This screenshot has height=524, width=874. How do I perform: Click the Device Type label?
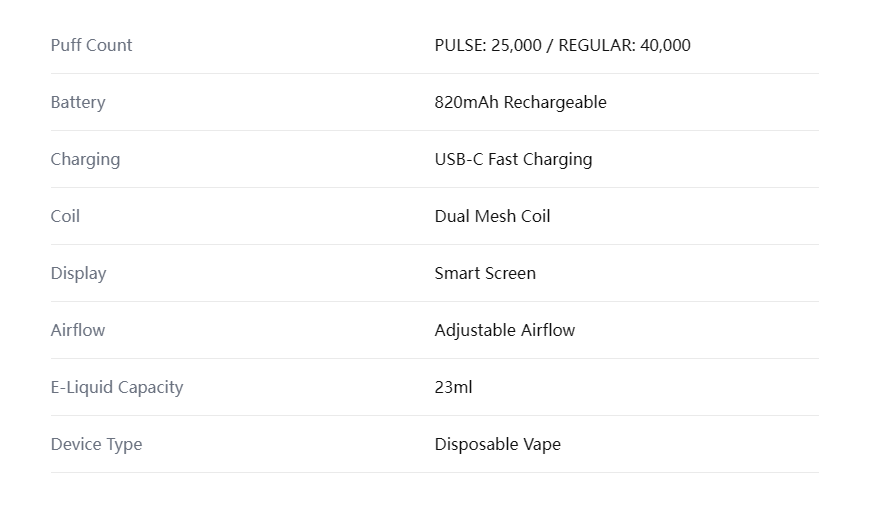[x=96, y=444]
